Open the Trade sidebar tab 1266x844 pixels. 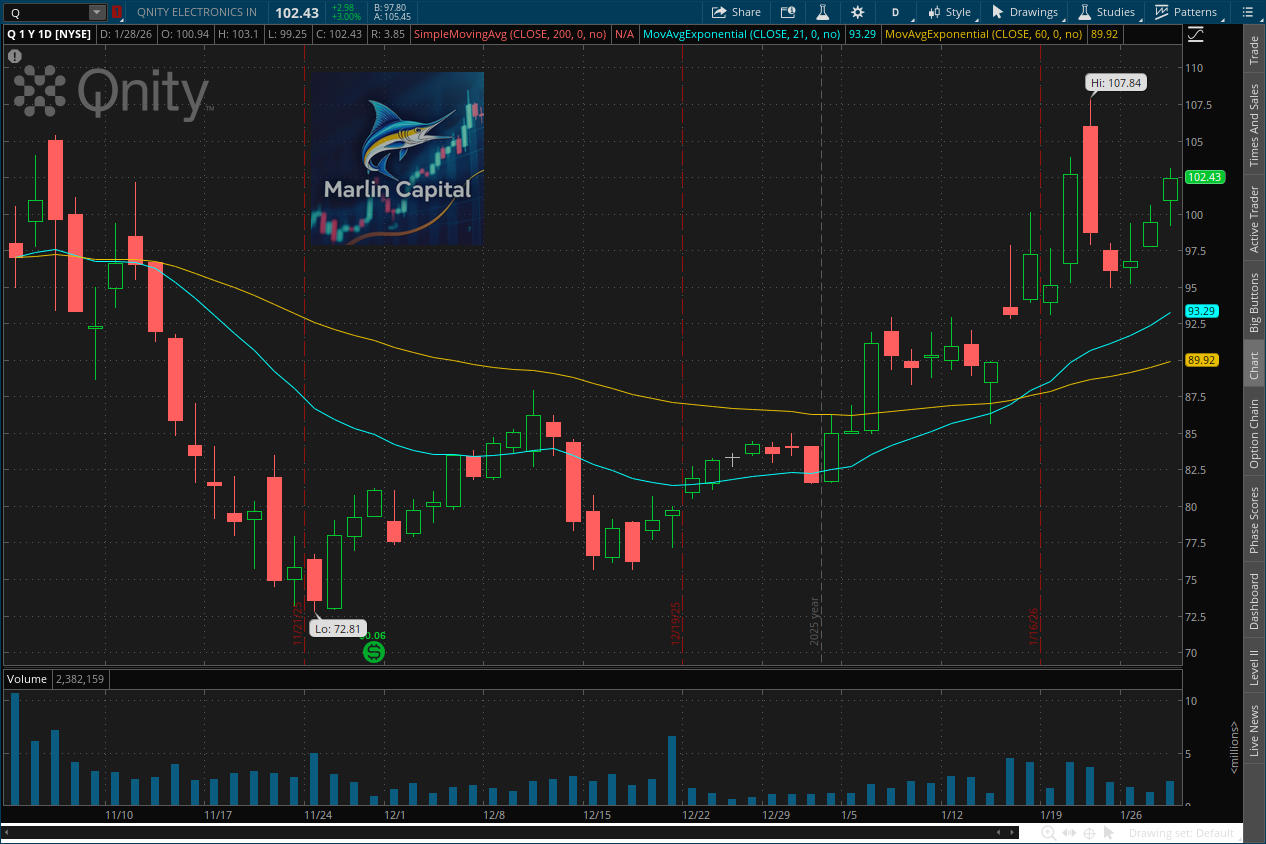pyautogui.click(x=1254, y=50)
